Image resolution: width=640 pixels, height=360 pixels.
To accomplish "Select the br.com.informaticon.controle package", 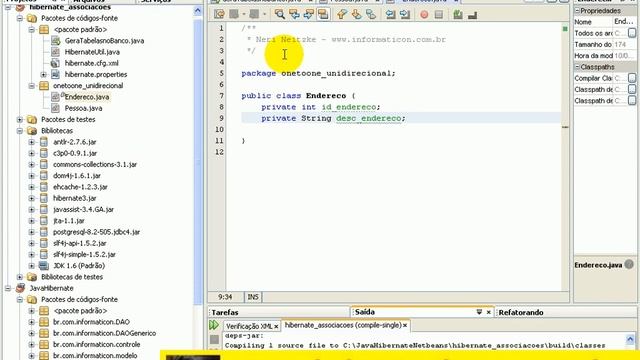I will point(97,344).
